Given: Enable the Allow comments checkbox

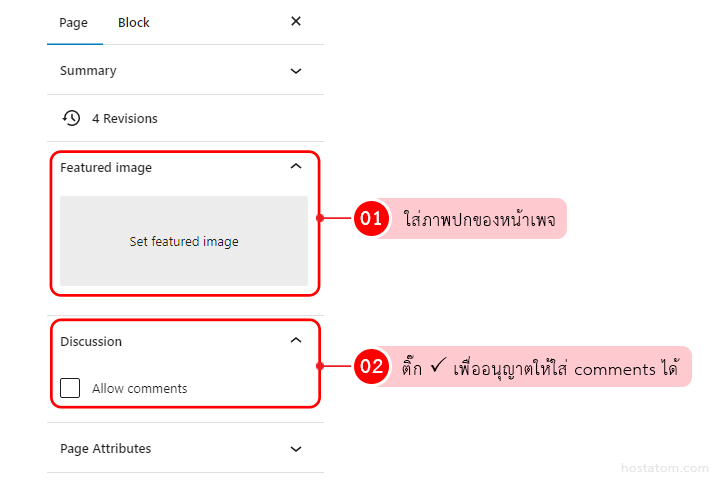Looking at the screenshot, I should pos(70,388).
